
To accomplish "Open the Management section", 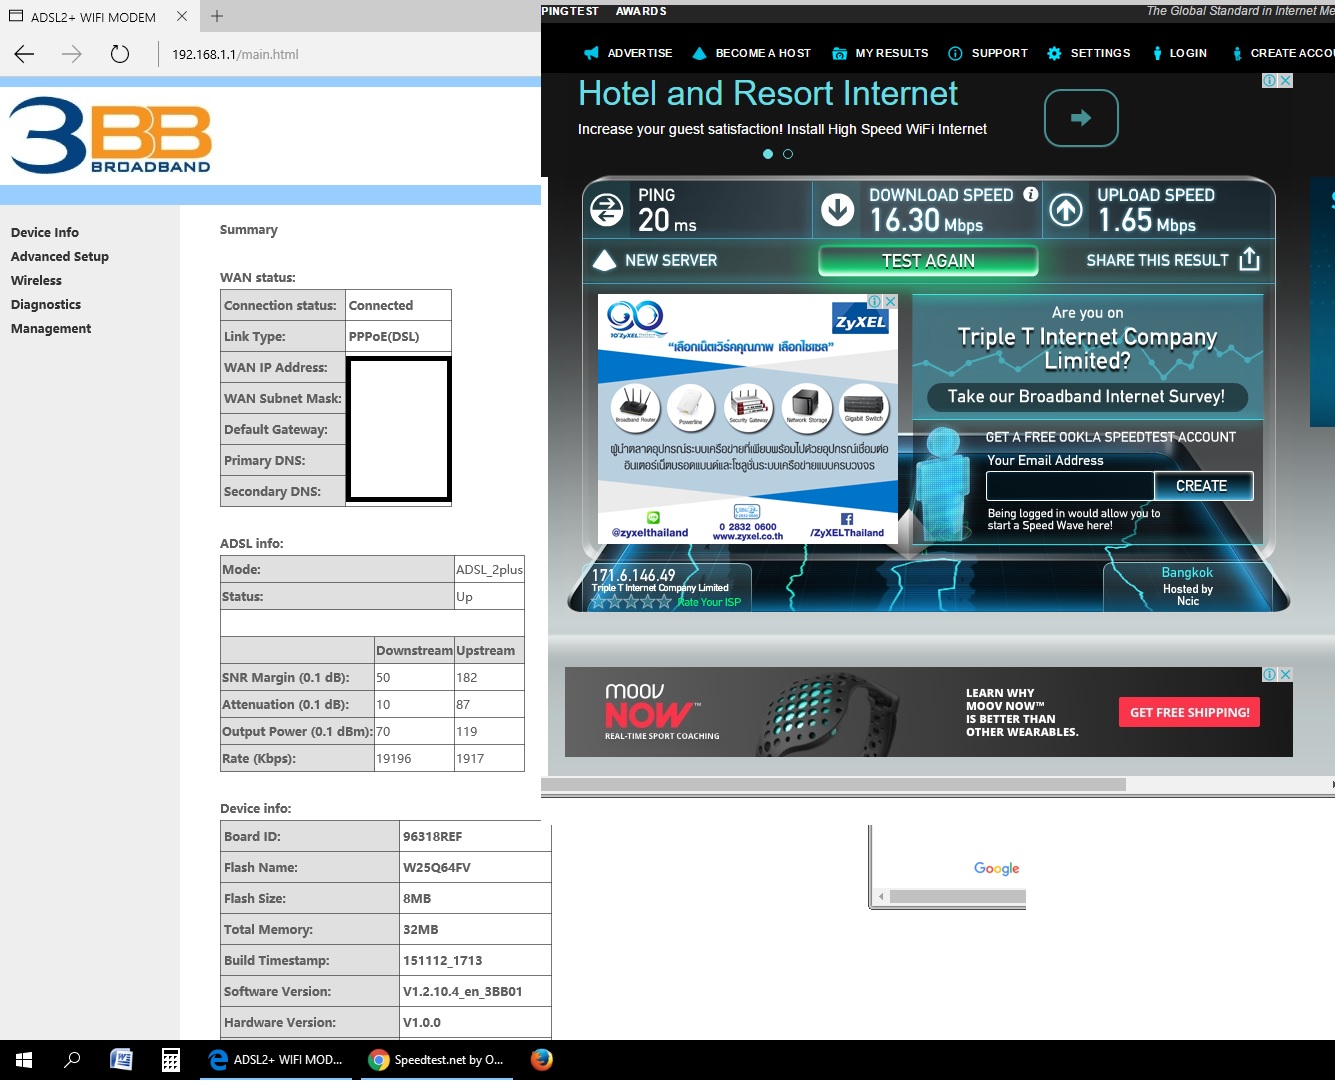I will 51,328.
